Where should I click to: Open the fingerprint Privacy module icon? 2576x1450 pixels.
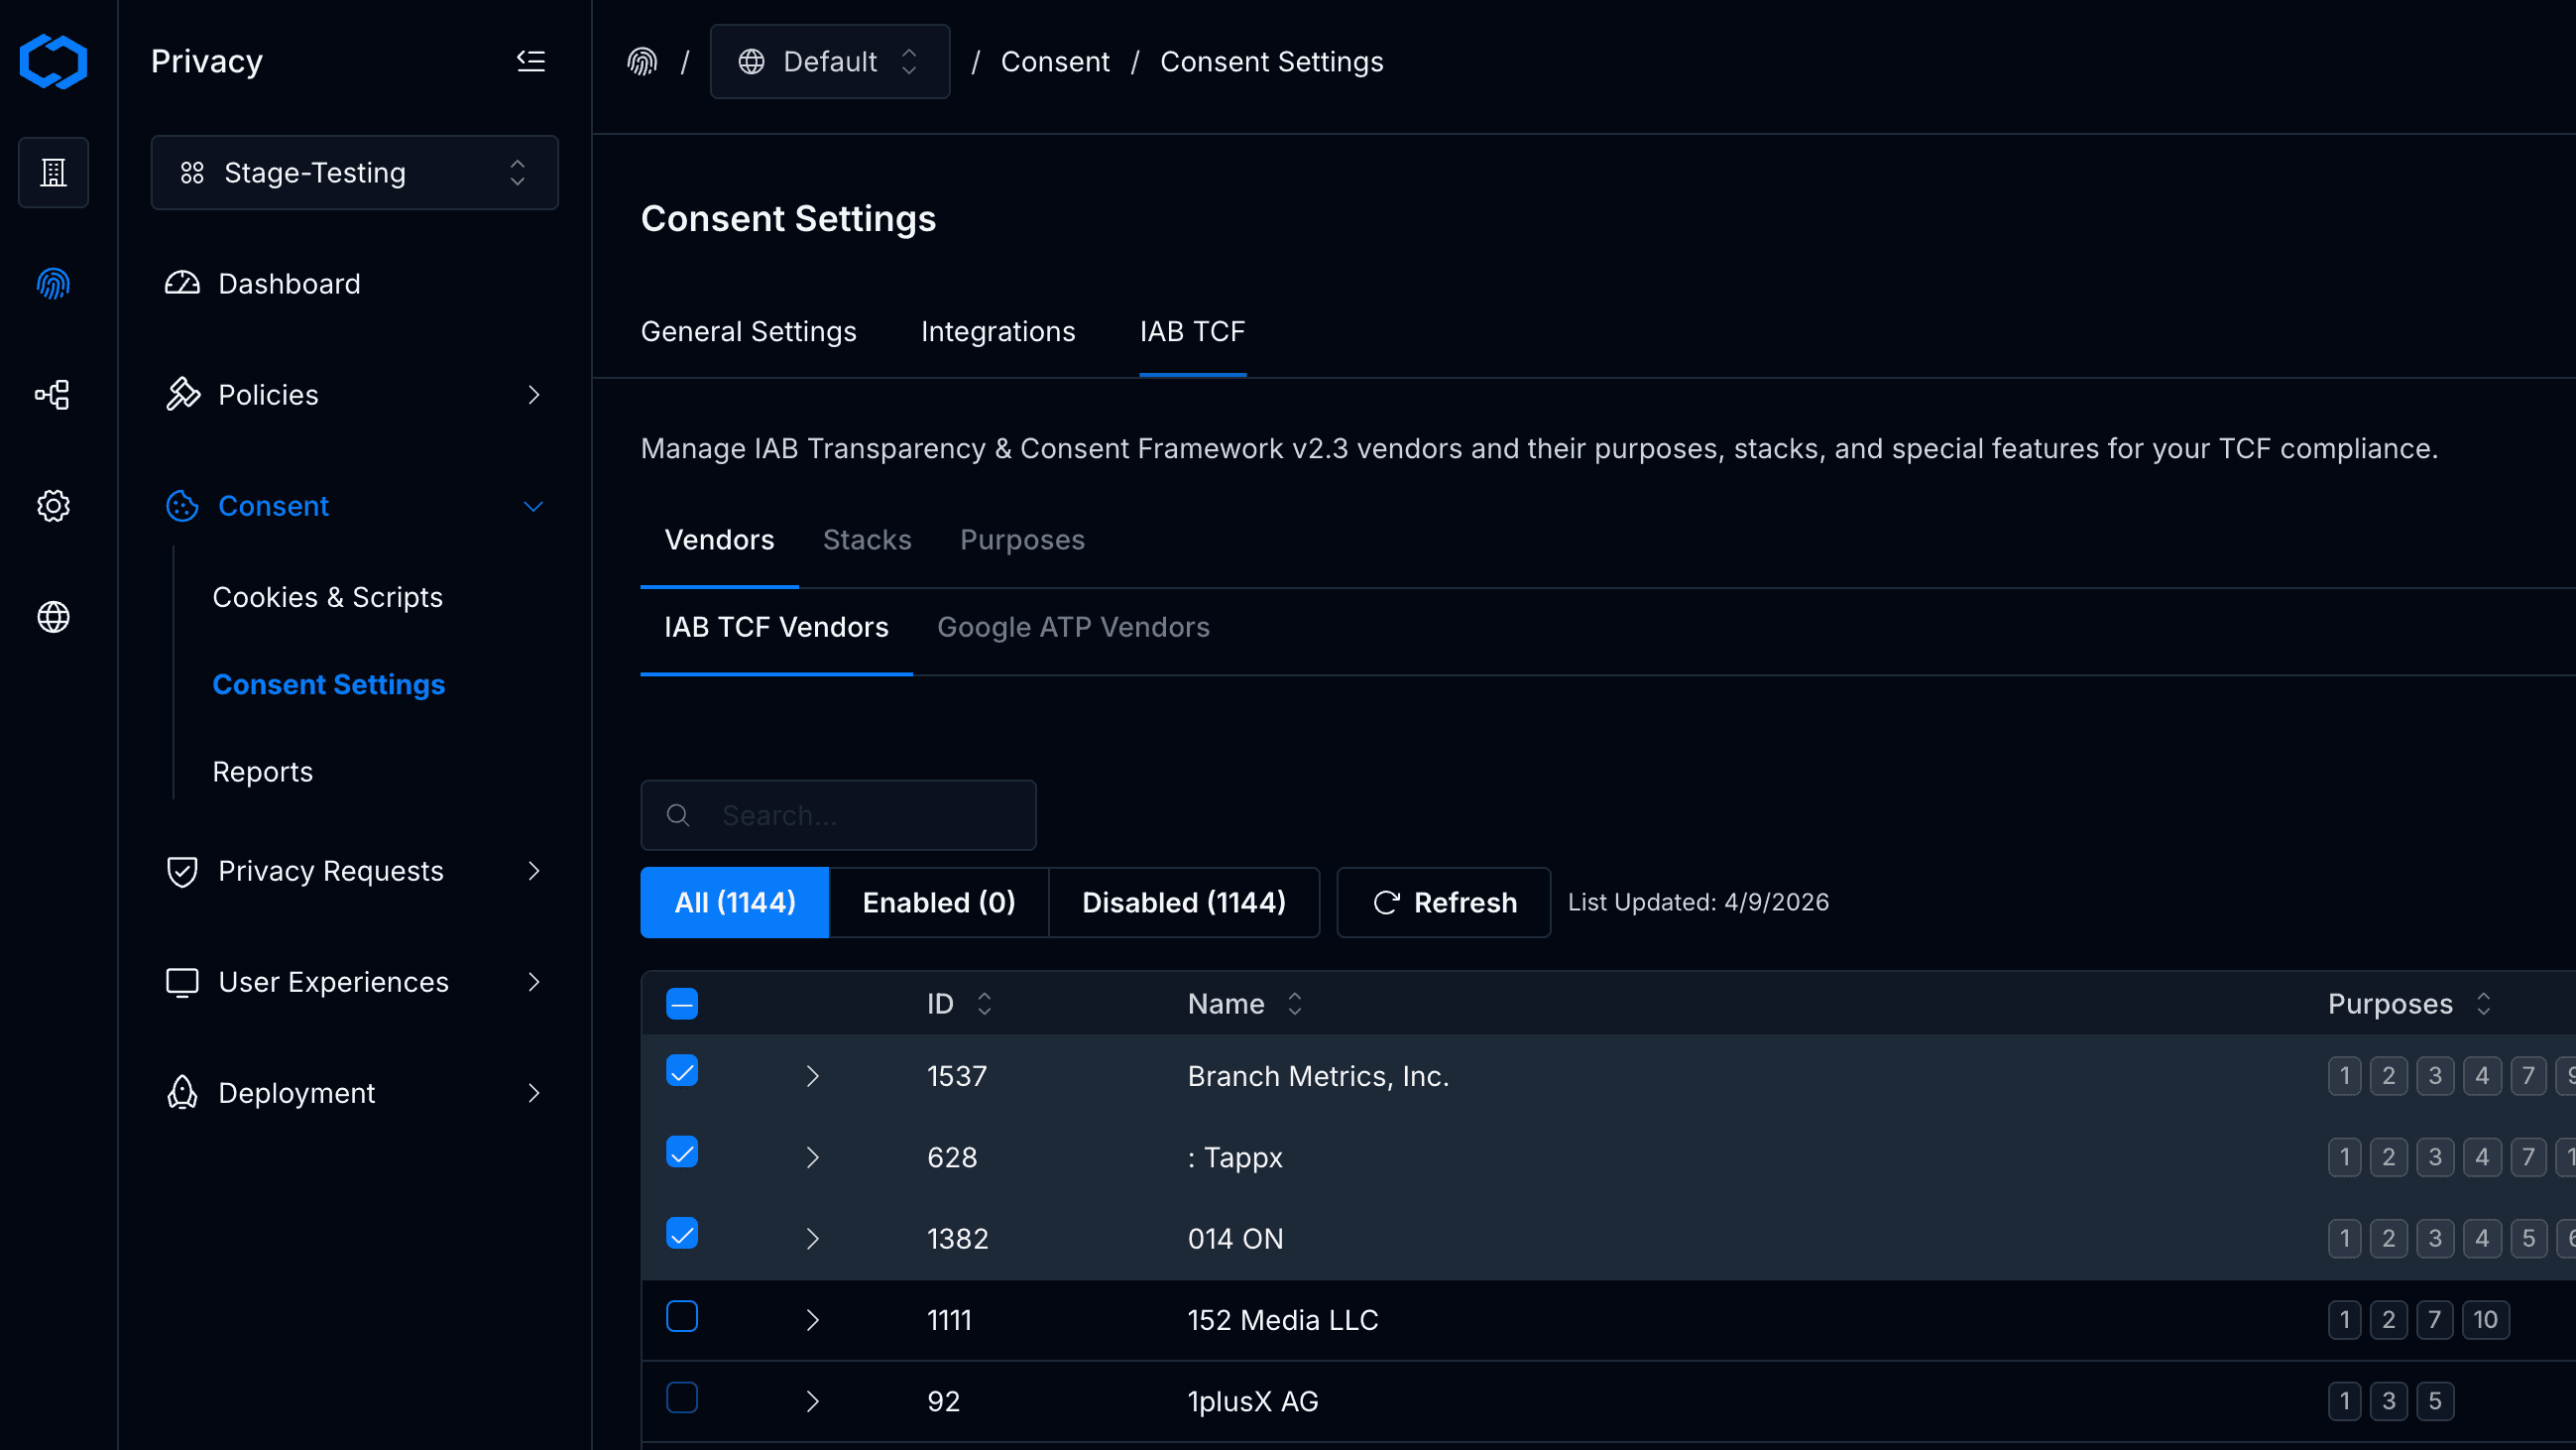(53, 284)
